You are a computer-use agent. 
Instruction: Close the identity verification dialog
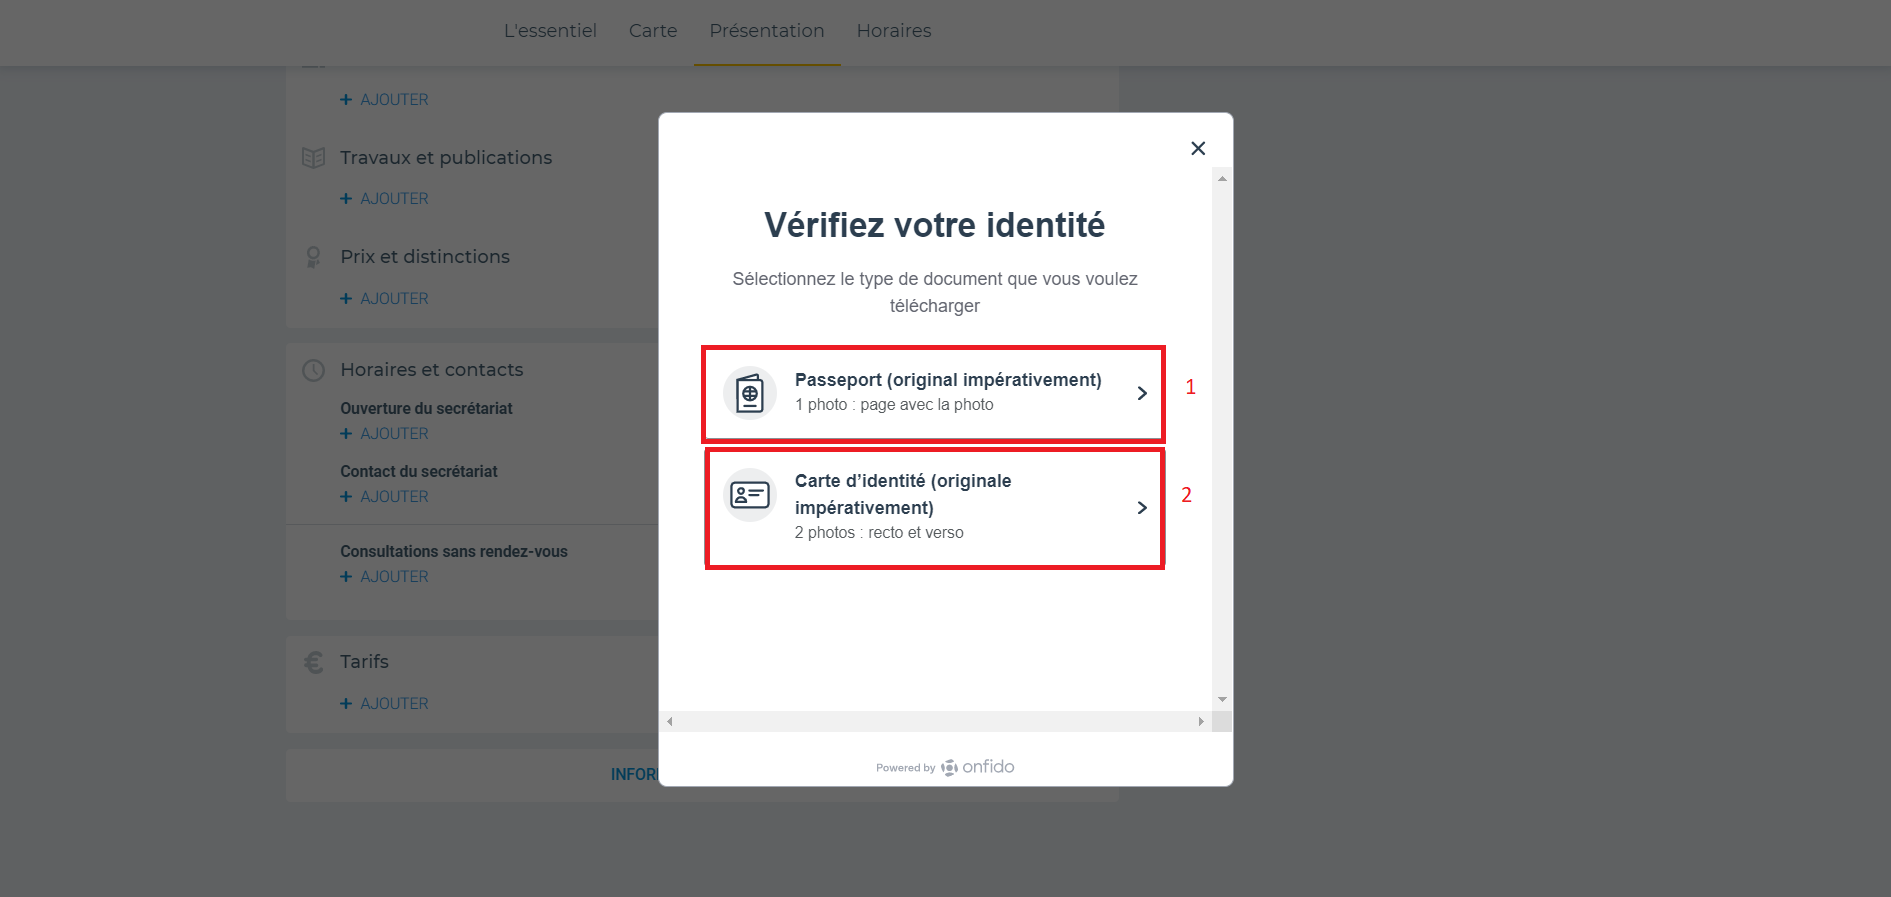coord(1198,148)
